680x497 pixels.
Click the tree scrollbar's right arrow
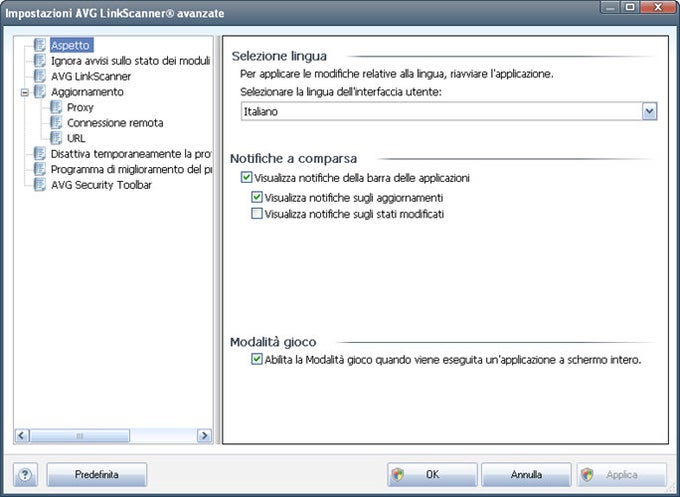pos(204,435)
